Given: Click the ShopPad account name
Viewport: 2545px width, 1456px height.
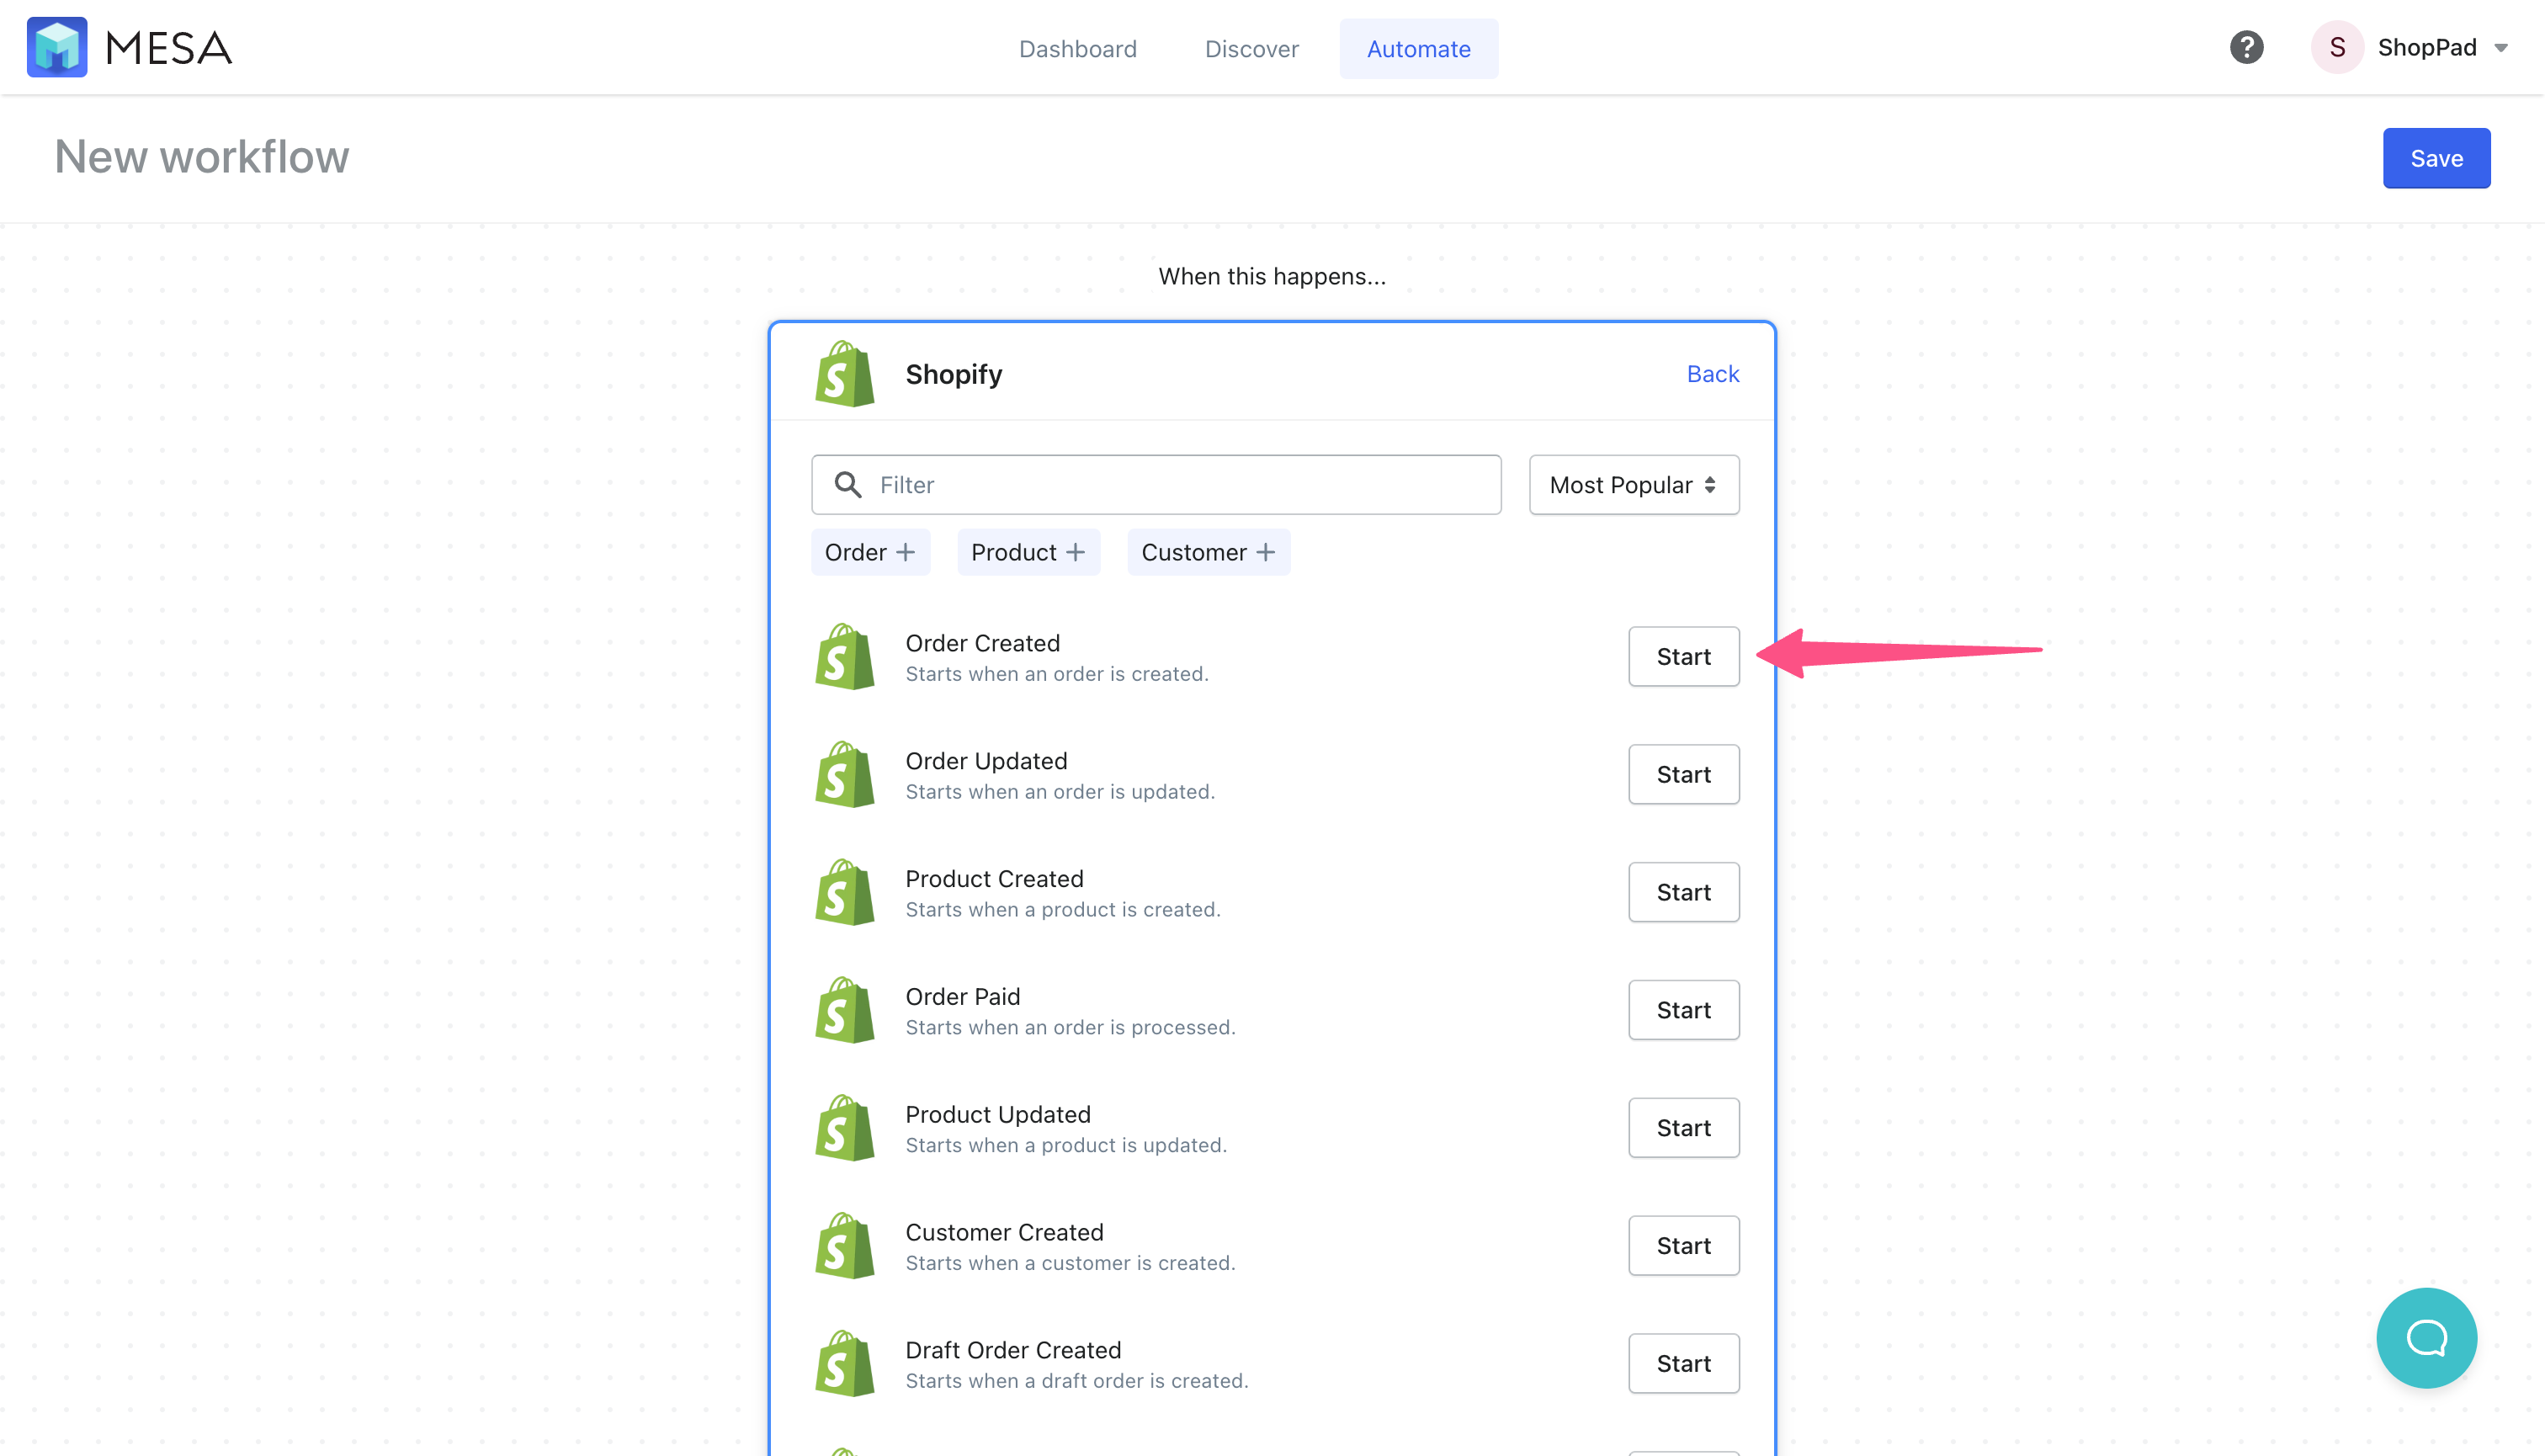Looking at the screenshot, I should [2427, 48].
